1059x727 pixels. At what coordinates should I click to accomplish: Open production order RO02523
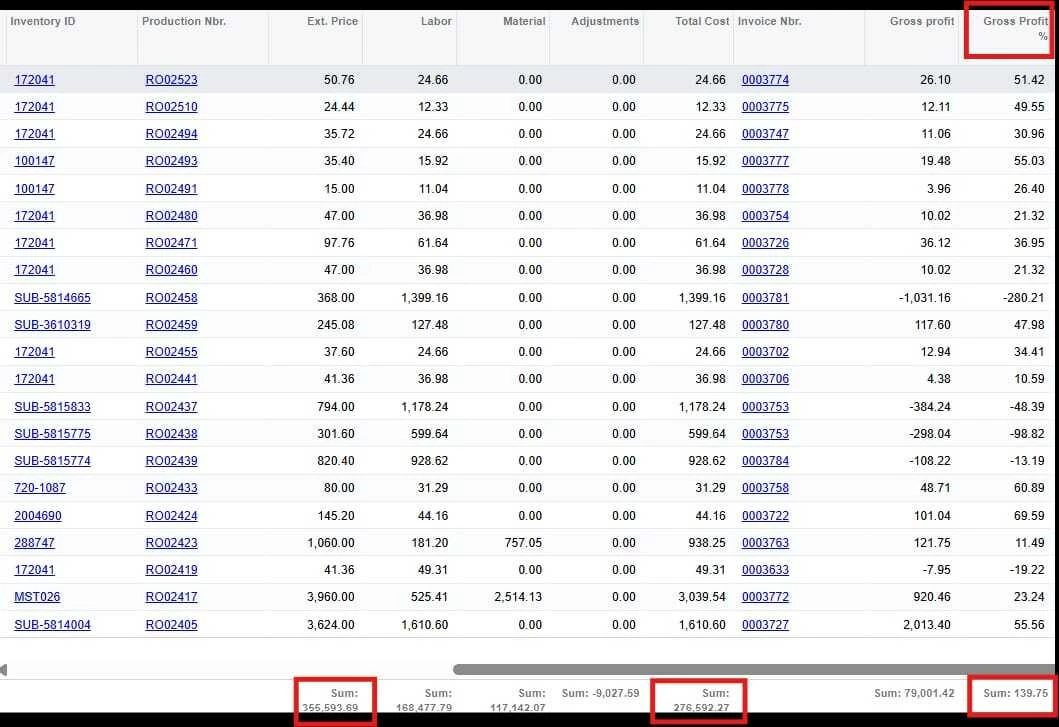click(172, 80)
